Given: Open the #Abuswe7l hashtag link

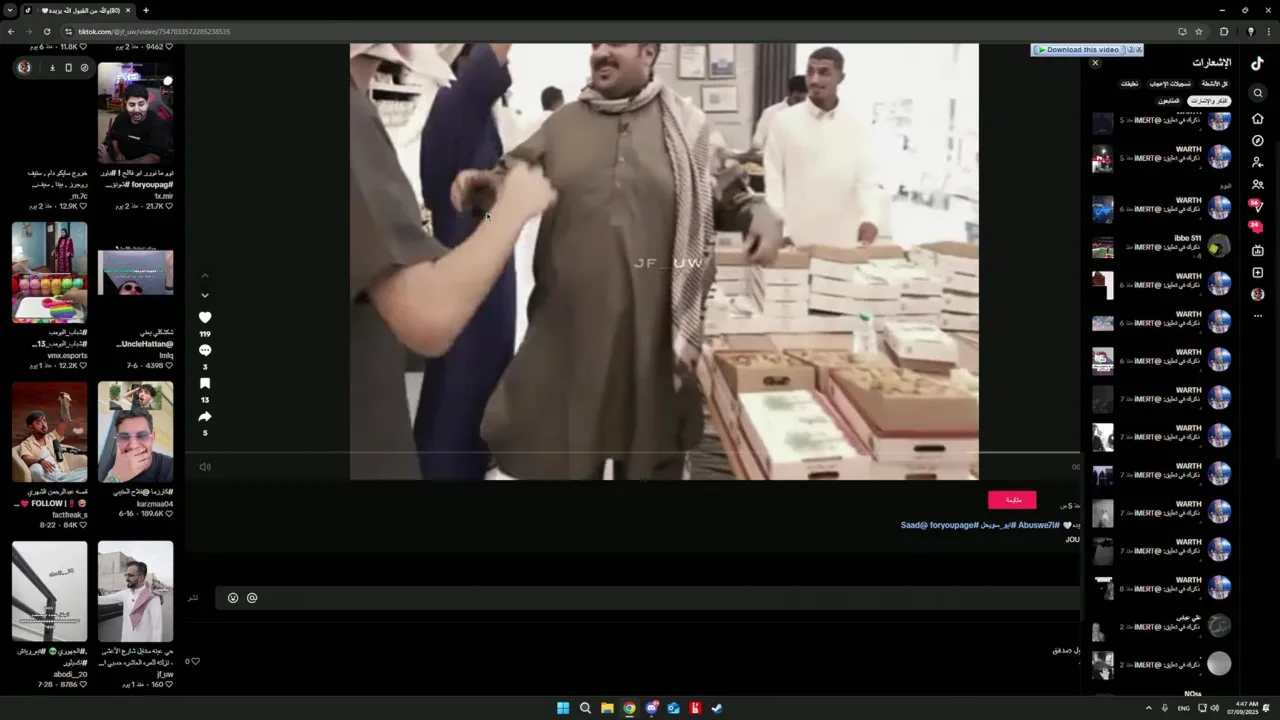Looking at the screenshot, I should coord(1038,525).
